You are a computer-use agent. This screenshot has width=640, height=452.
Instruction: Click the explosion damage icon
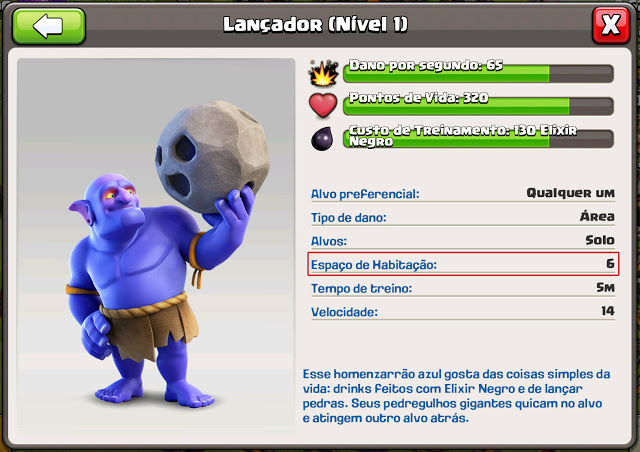(x=323, y=73)
